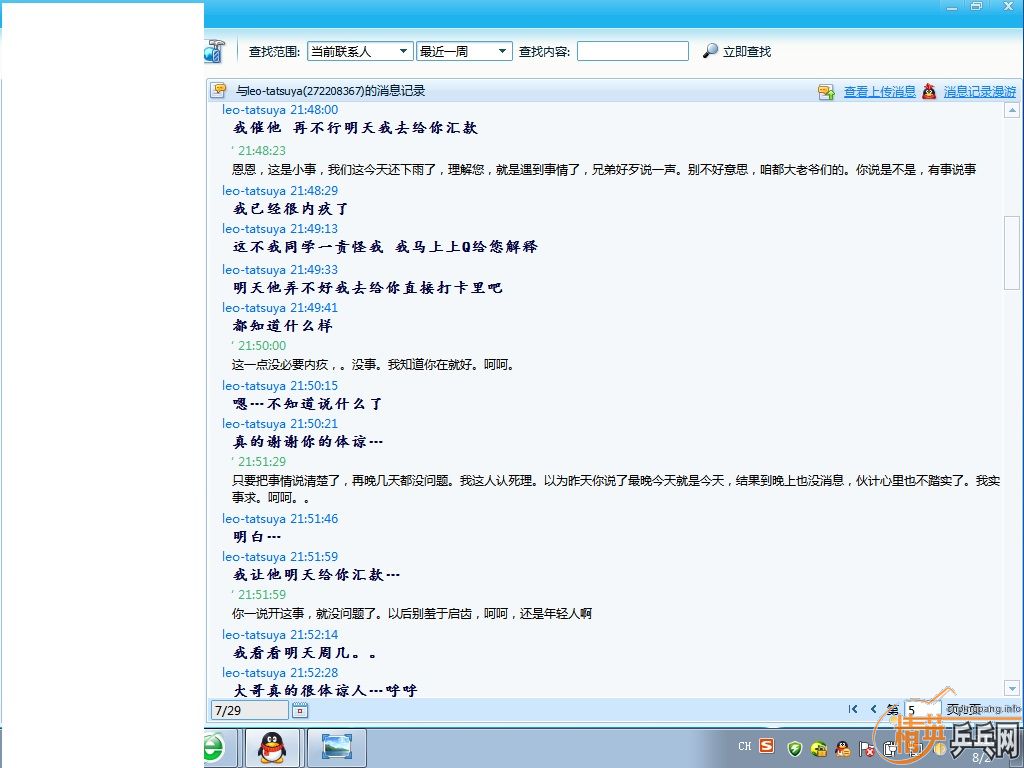This screenshot has width=1024, height=768.
Task: Click the message 我催他 再不行明天我去给你汇款
Action: (355, 128)
